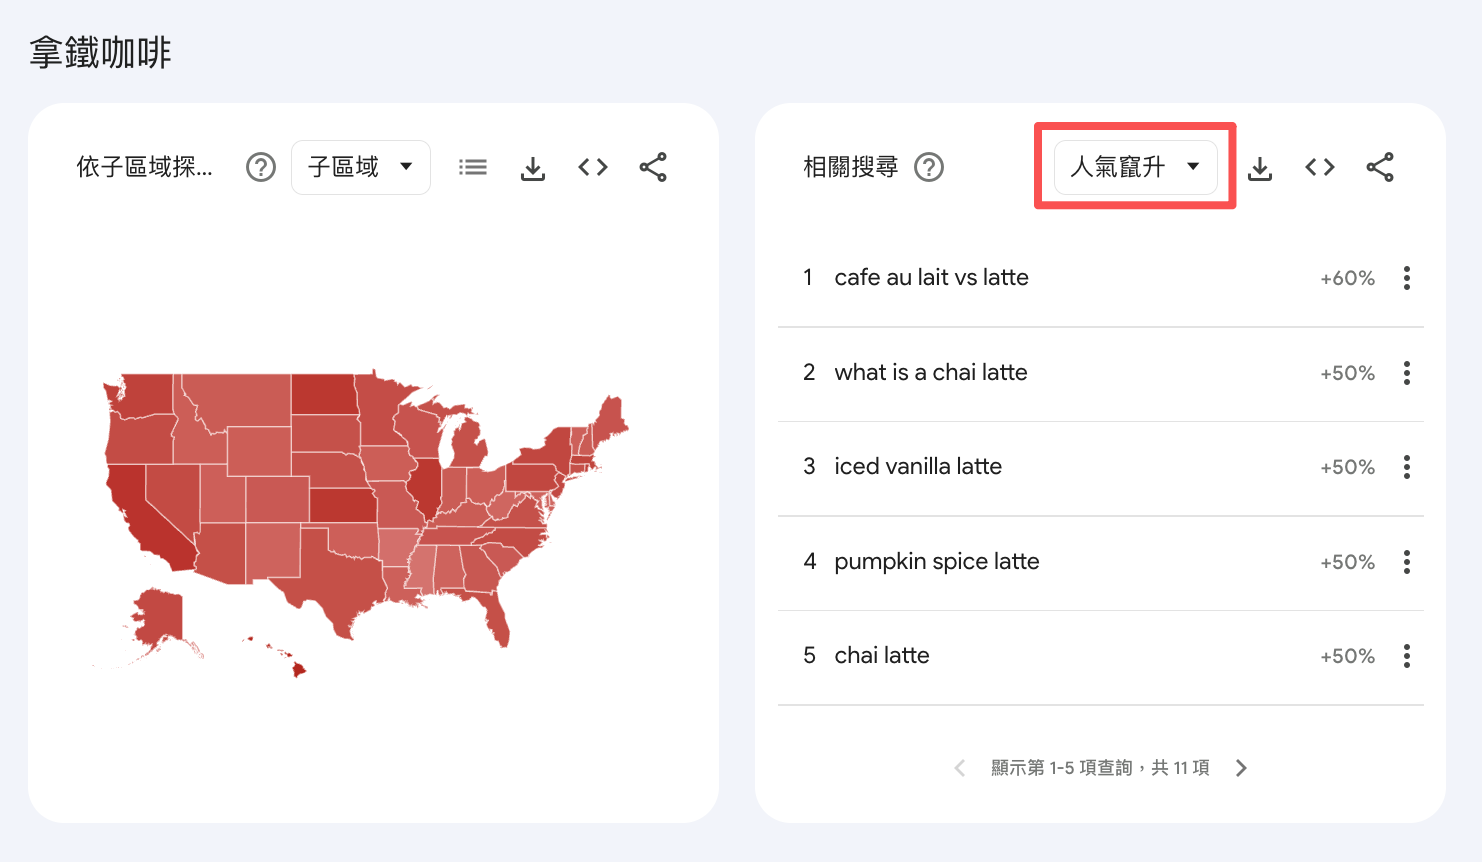This screenshot has width=1482, height=862.
Task: Share the subregion map panel
Action: [x=653, y=167]
